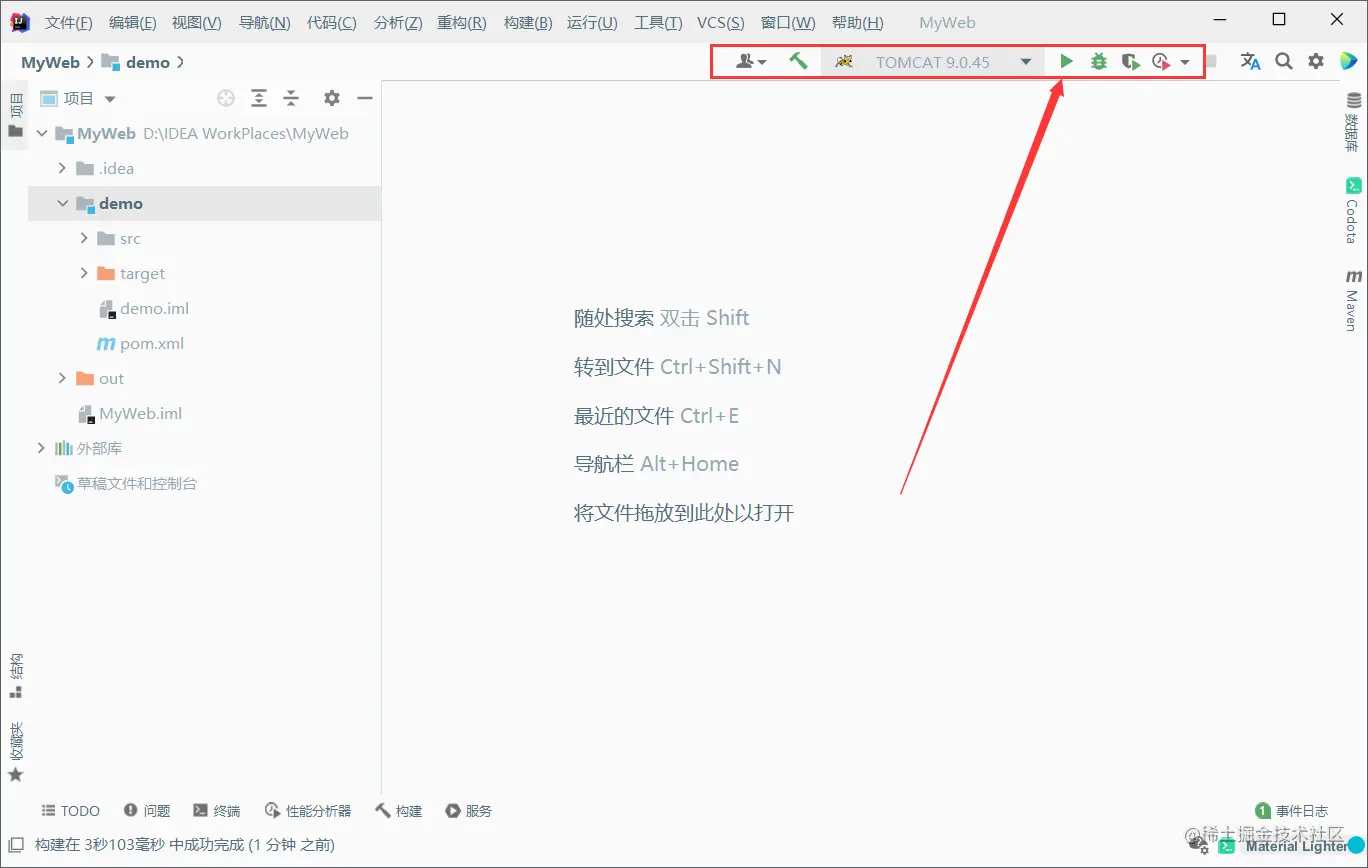
Task: Expand the src folder
Action: click(x=84, y=238)
